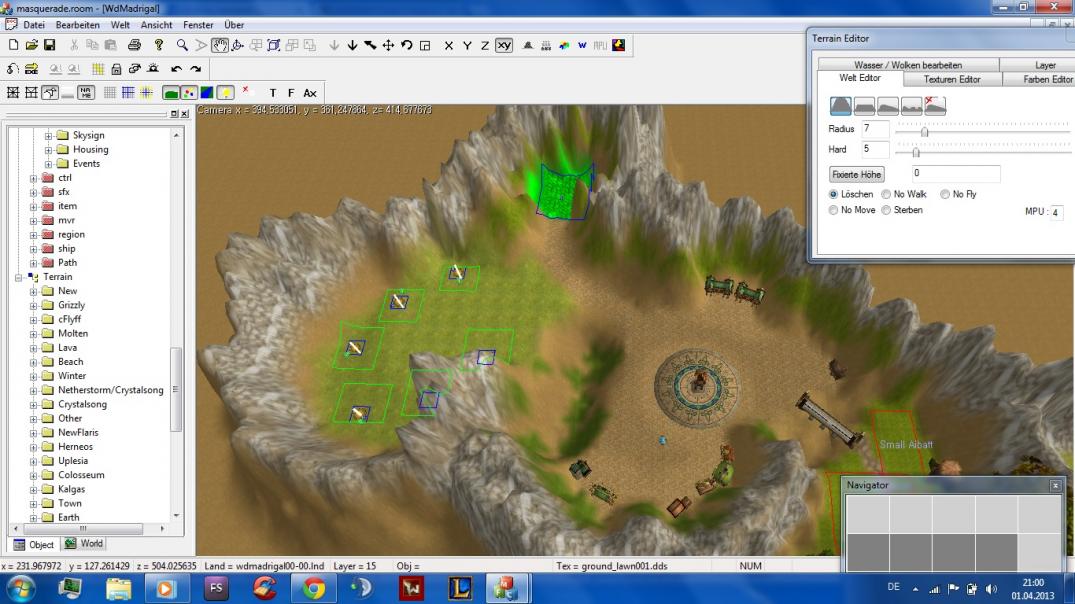Viewport: 1075px width, 604px height.
Task: Select the No Walk radio button
Action: (885, 194)
